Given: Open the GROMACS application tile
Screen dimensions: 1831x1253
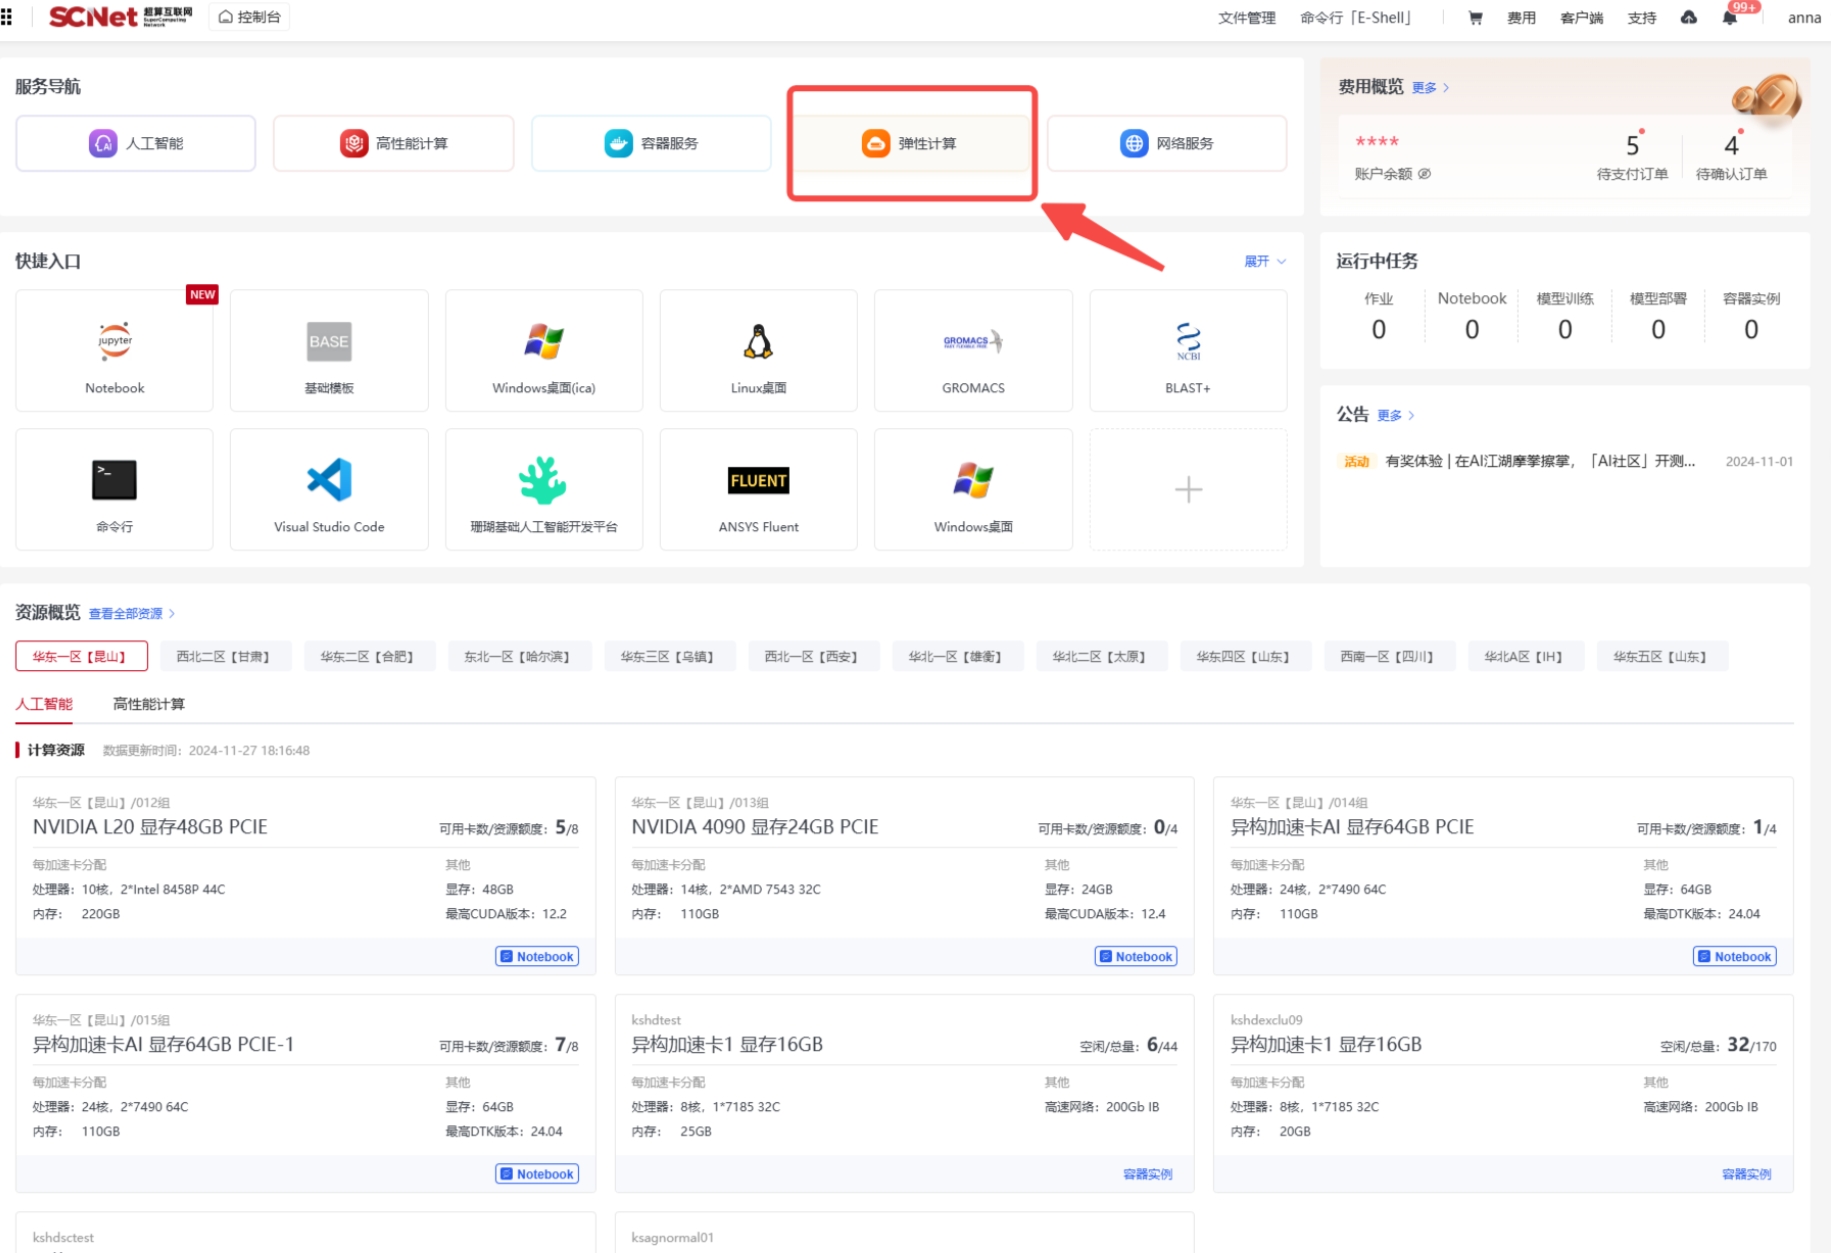Looking at the screenshot, I should pyautogui.click(x=972, y=351).
